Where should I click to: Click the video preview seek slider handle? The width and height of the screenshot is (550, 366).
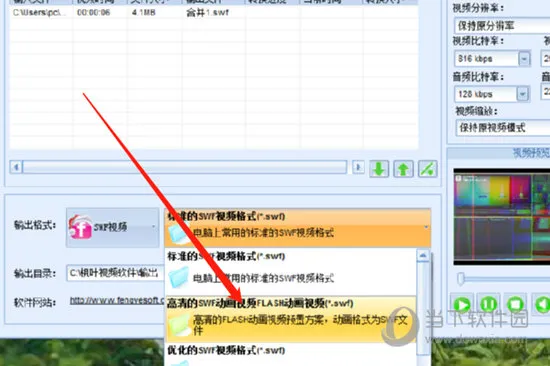click(x=461, y=279)
